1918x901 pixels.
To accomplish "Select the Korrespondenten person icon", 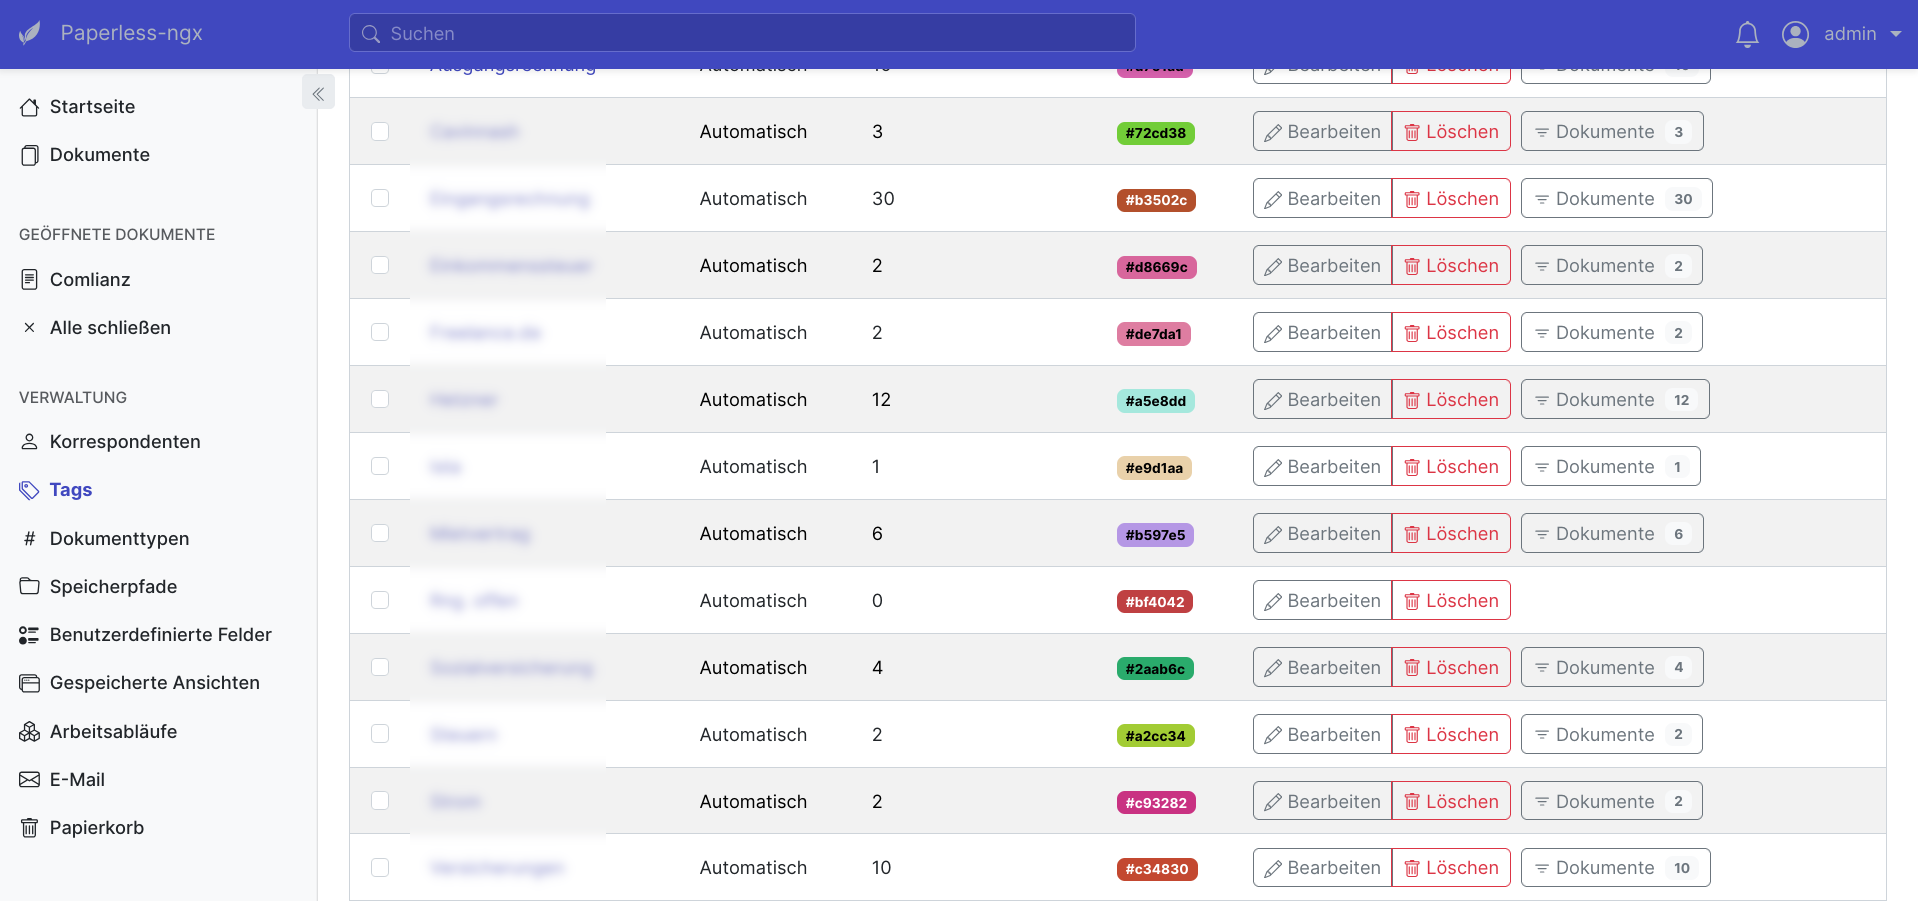I will click(x=29, y=441).
